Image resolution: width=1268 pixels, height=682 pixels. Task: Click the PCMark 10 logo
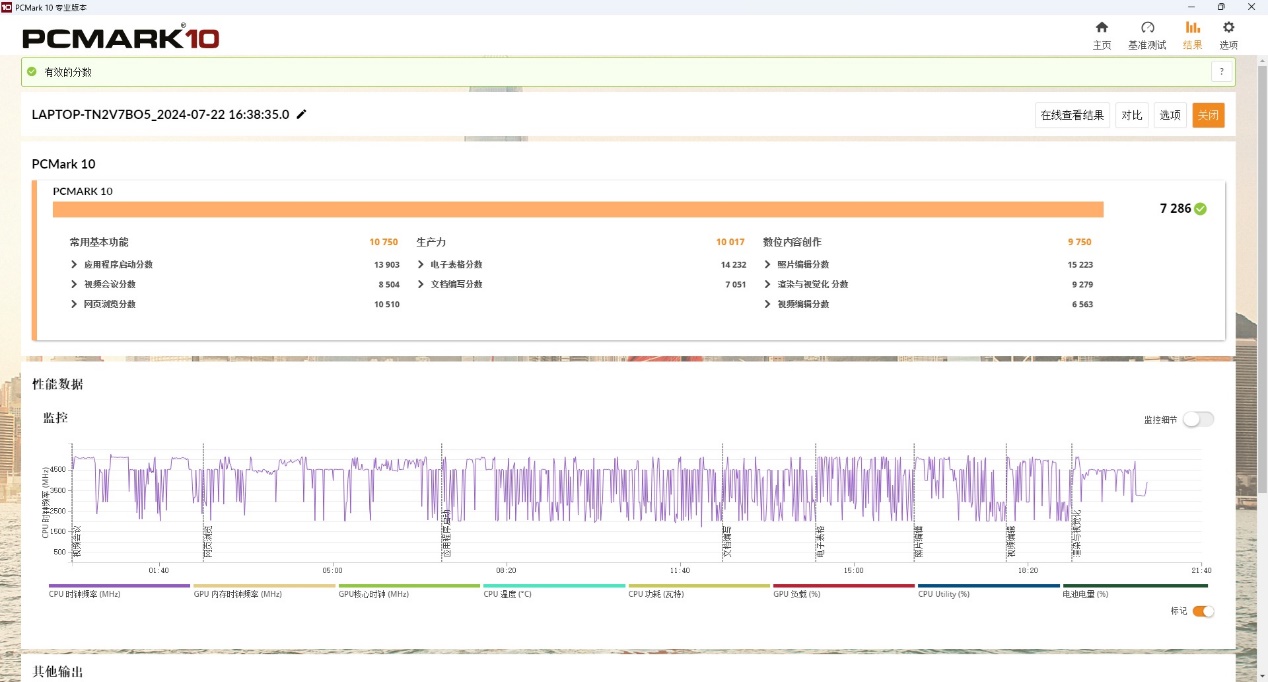click(x=120, y=38)
